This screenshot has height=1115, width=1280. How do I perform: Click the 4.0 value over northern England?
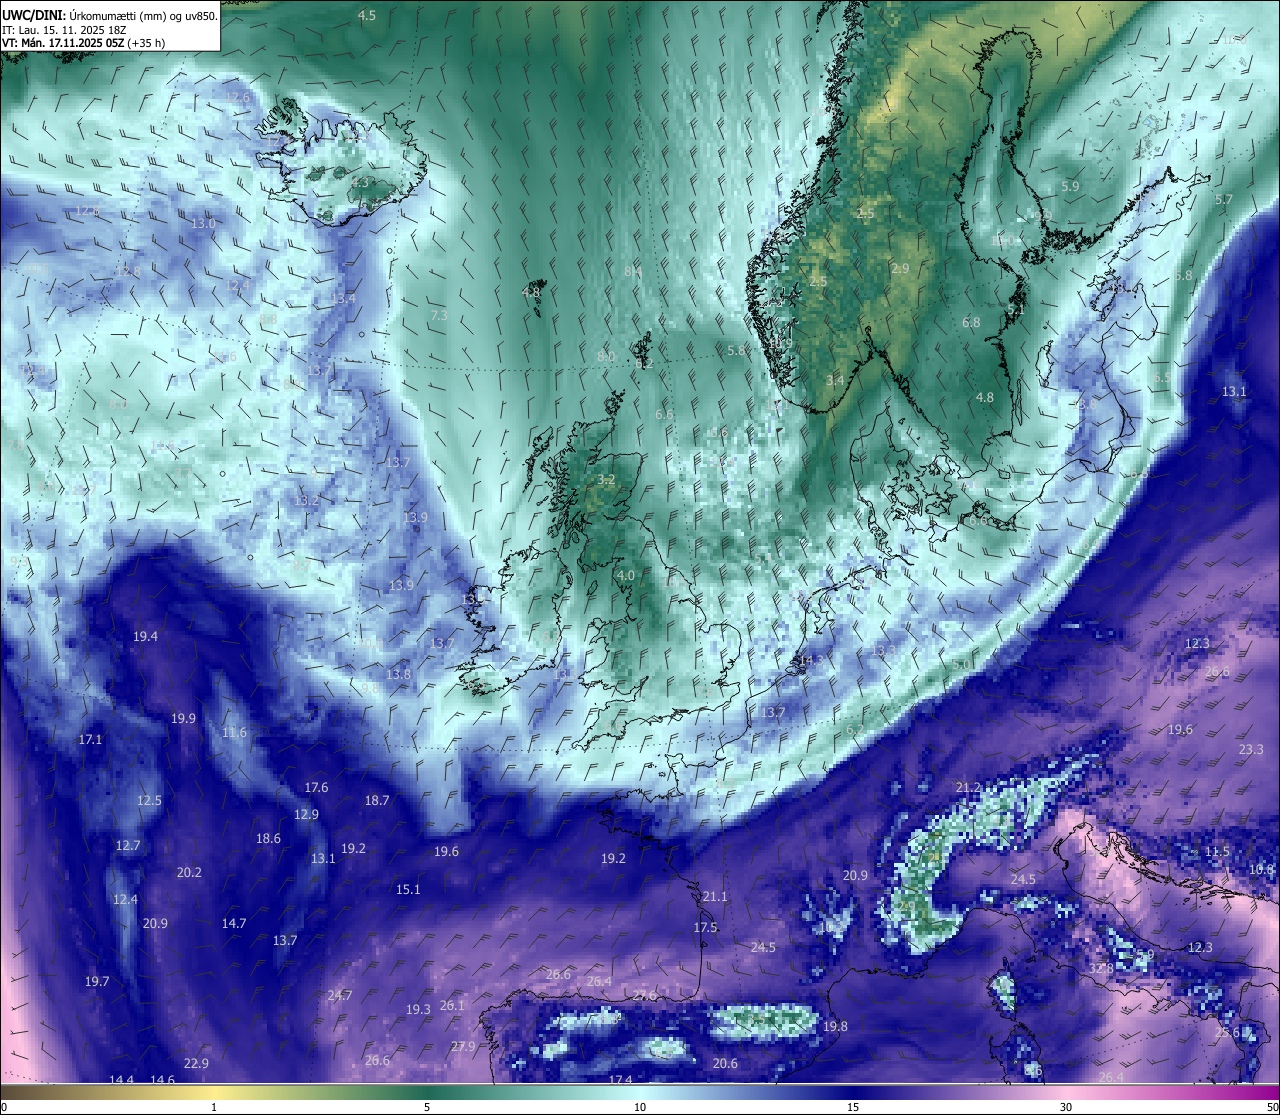coord(626,576)
